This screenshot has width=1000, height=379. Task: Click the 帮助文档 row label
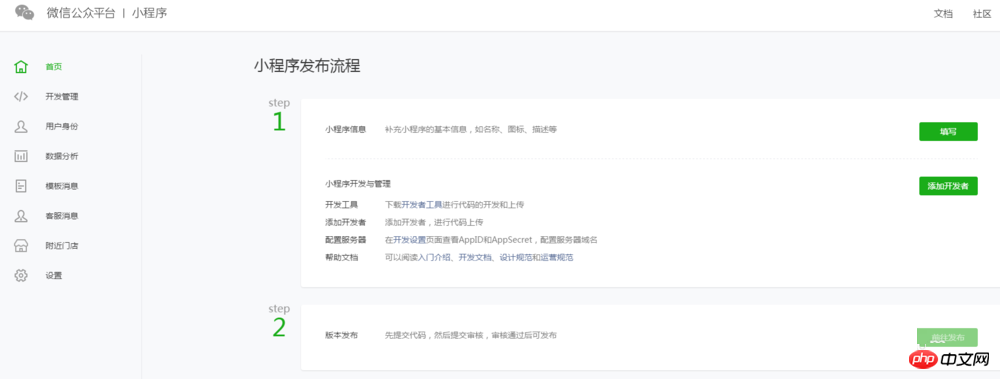tap(341, 258)
